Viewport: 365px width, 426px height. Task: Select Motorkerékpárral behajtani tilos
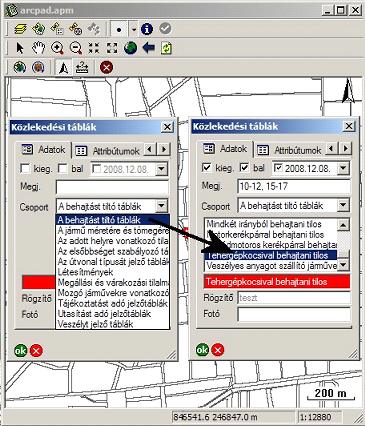[x=271, y=234]
